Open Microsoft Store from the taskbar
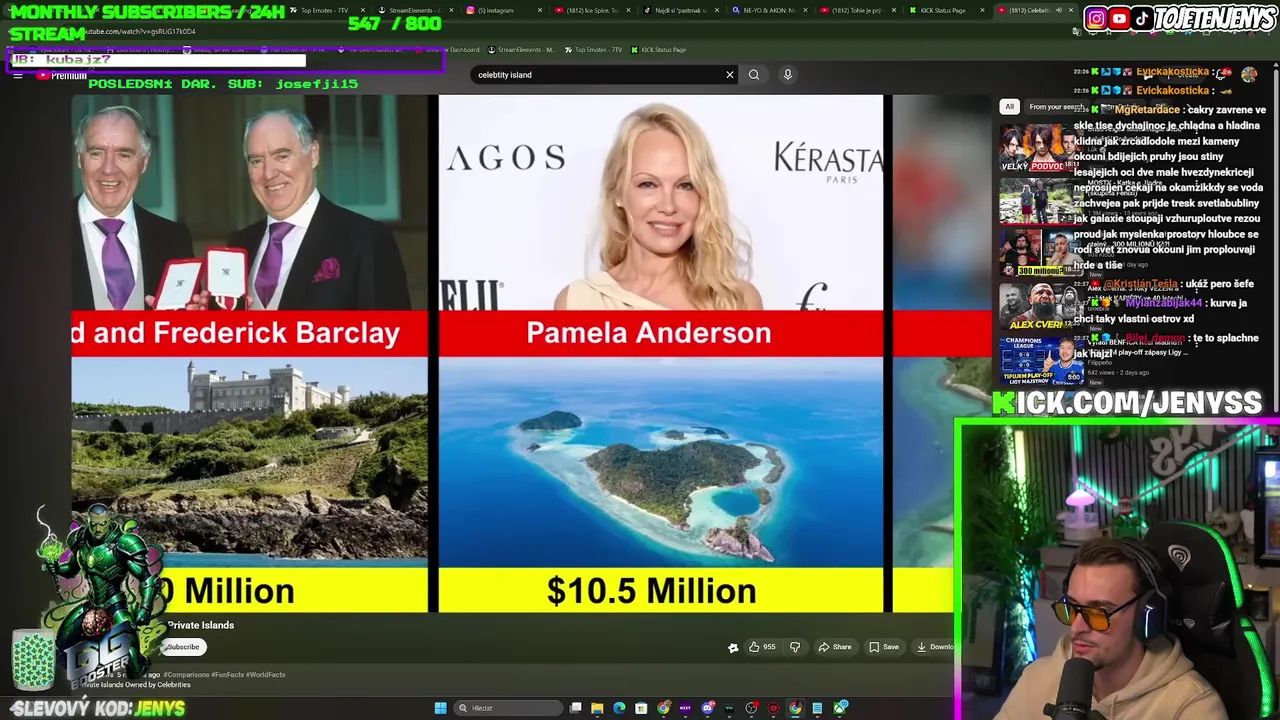Image resolution: width=1280 pixels, height=720 pixels. [641, 708]
